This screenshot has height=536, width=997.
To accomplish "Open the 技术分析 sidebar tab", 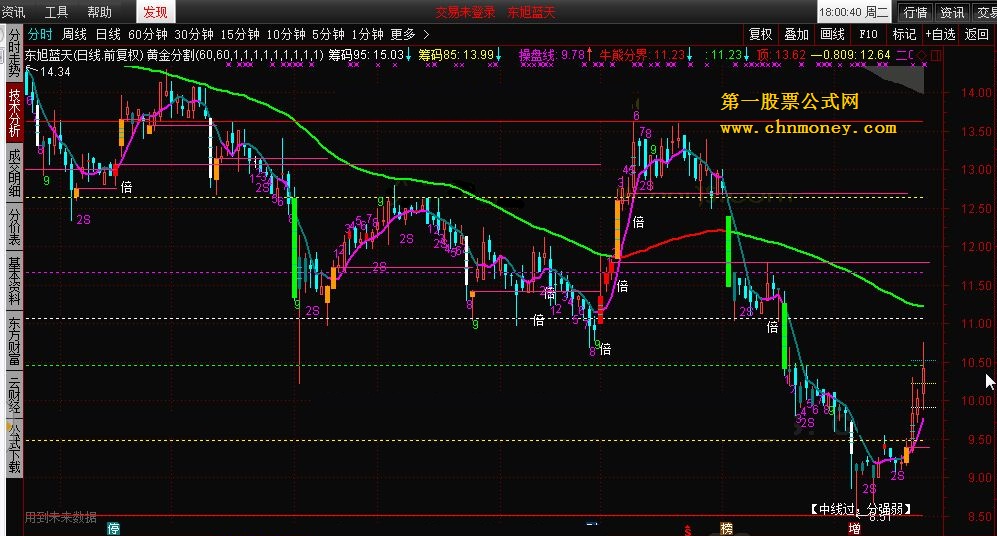I will (14, 113).
